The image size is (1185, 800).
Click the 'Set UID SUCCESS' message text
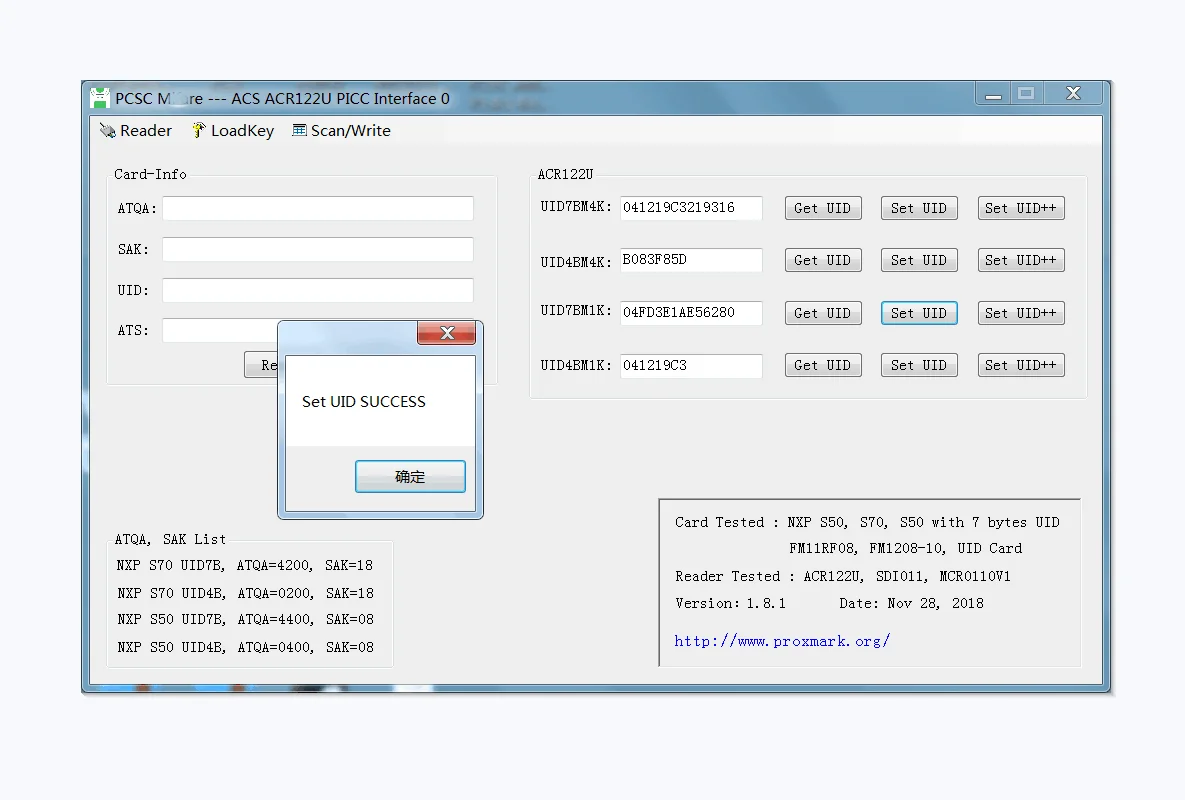click(x=364, y=402)
